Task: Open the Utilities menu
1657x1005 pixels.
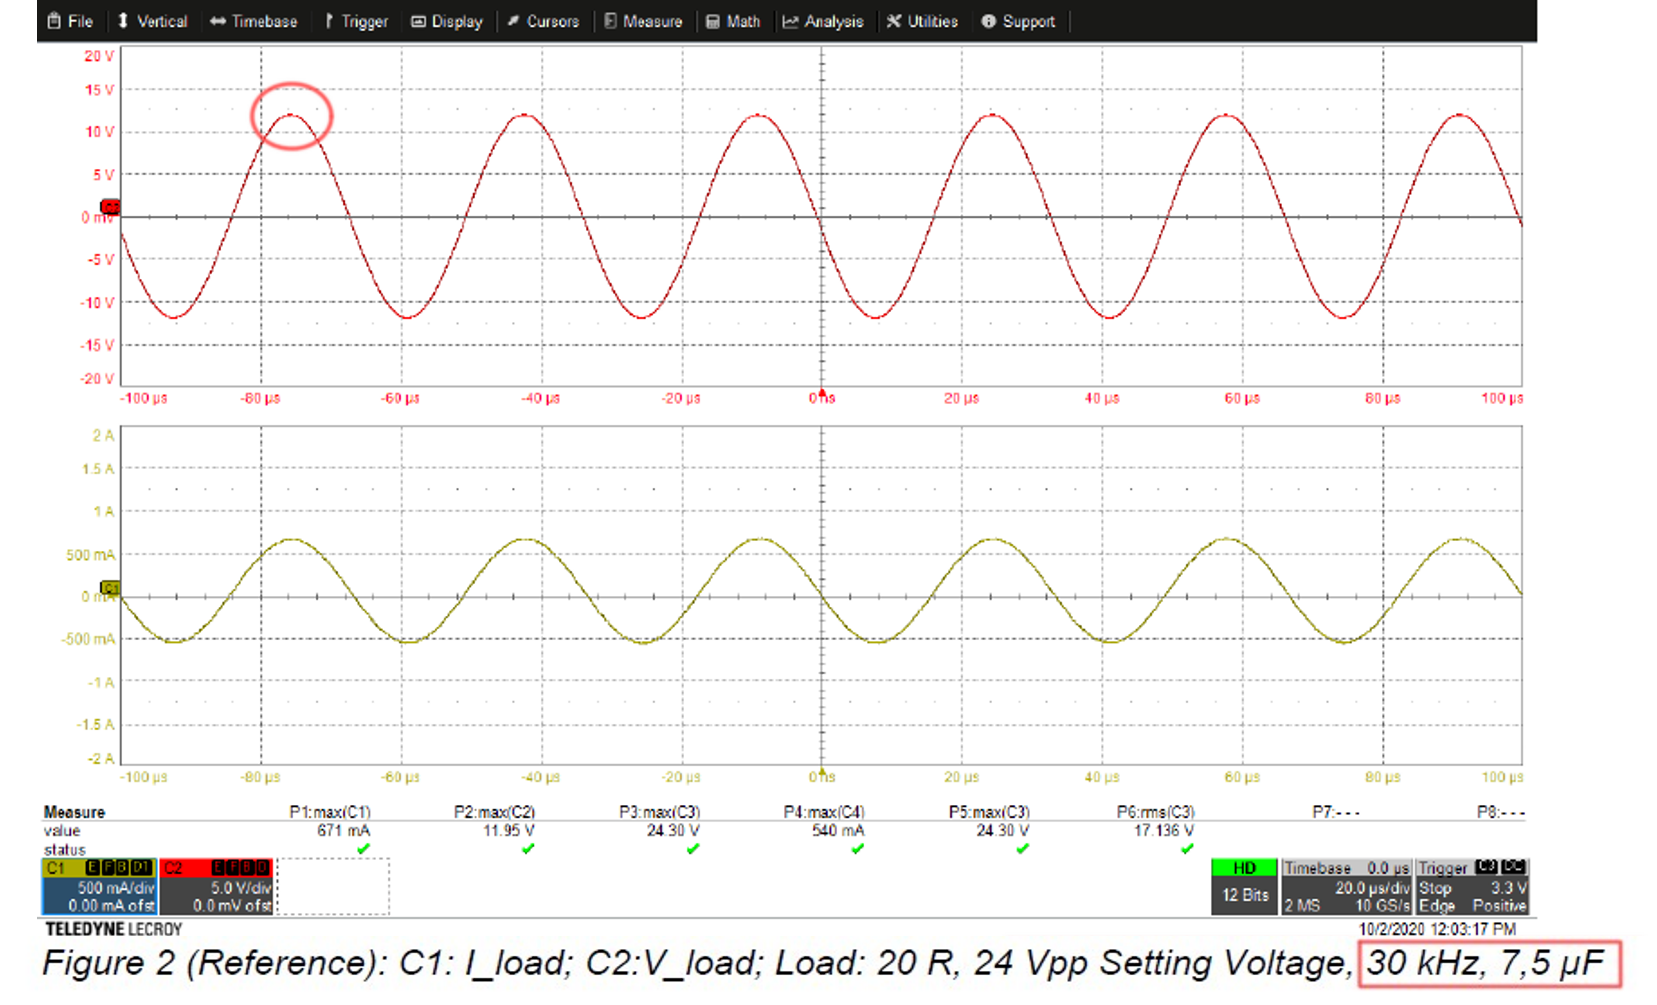Action: 922,21
